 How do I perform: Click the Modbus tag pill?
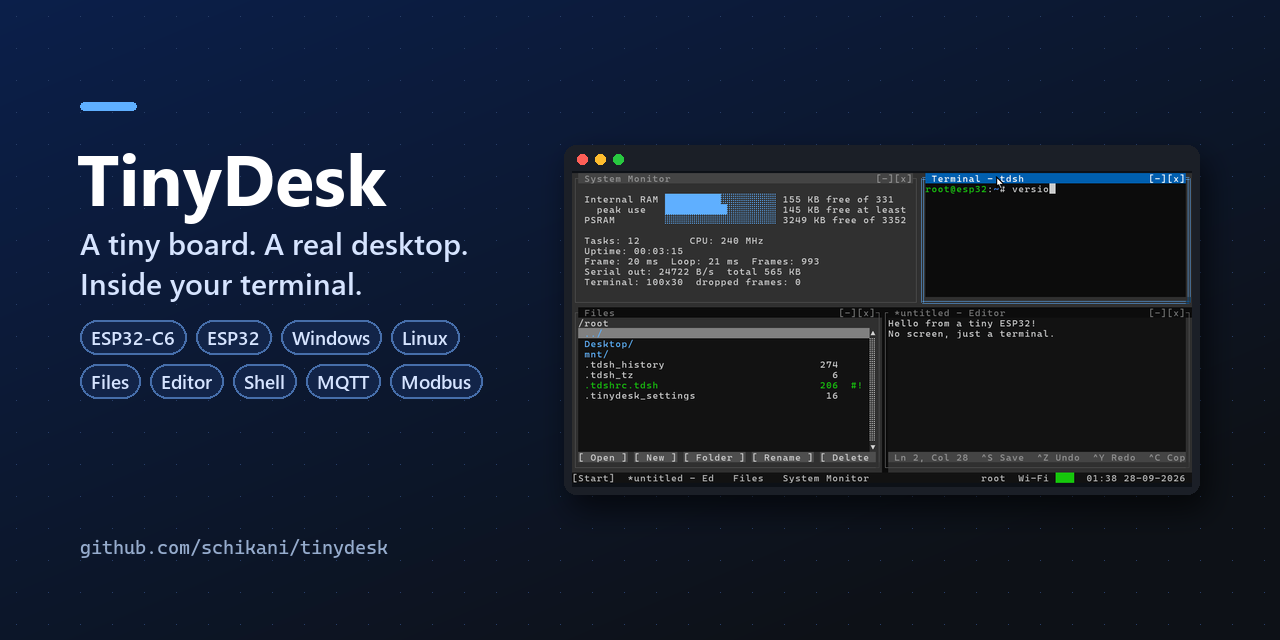(x=436, y=382)
